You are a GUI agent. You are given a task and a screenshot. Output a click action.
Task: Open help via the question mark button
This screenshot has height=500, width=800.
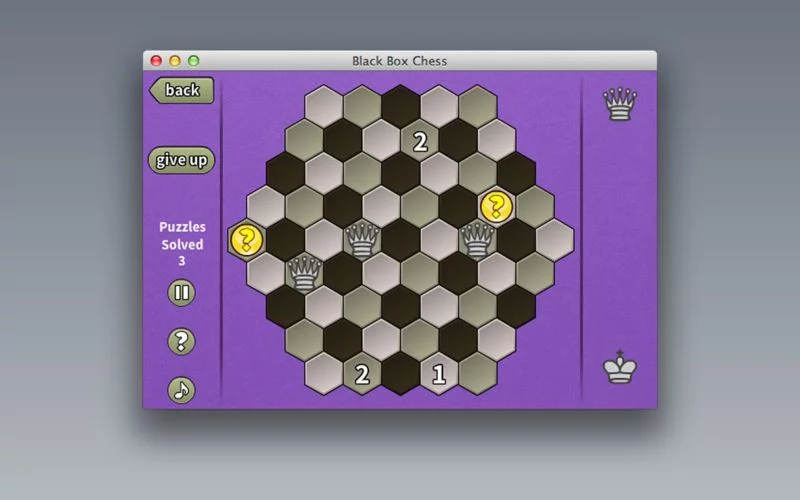[x=182, y=341]
